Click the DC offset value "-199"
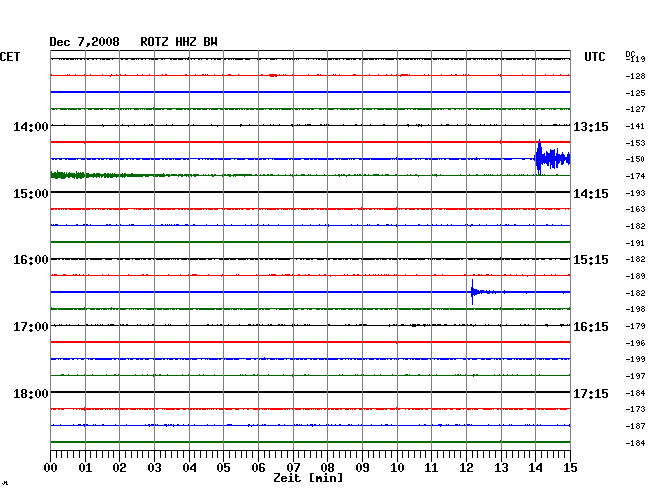This screenshot has width=650, height=494. click(635, 359)
